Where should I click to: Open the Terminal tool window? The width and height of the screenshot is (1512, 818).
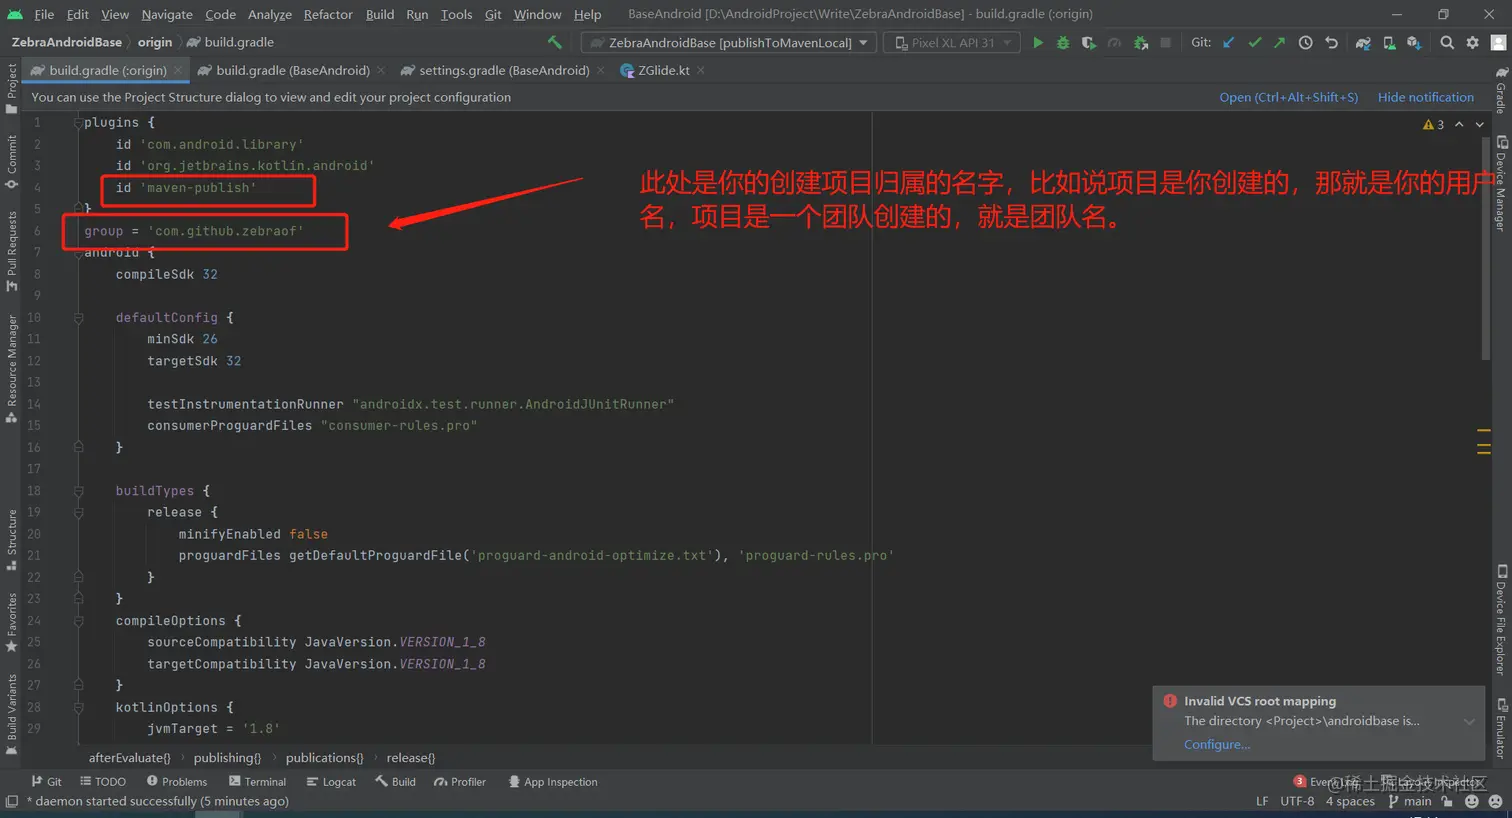pyautogui.click(x=257, y=782)
